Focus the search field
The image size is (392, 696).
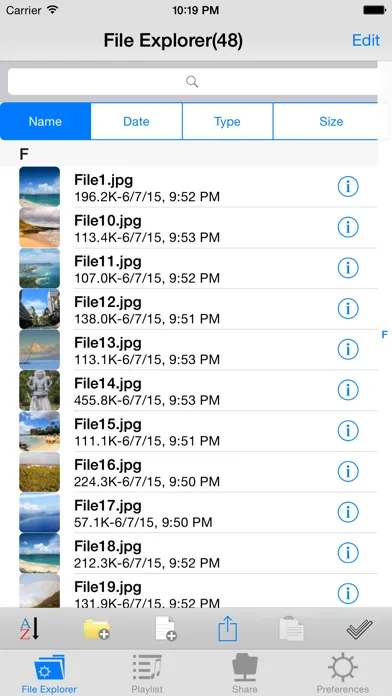193,82
